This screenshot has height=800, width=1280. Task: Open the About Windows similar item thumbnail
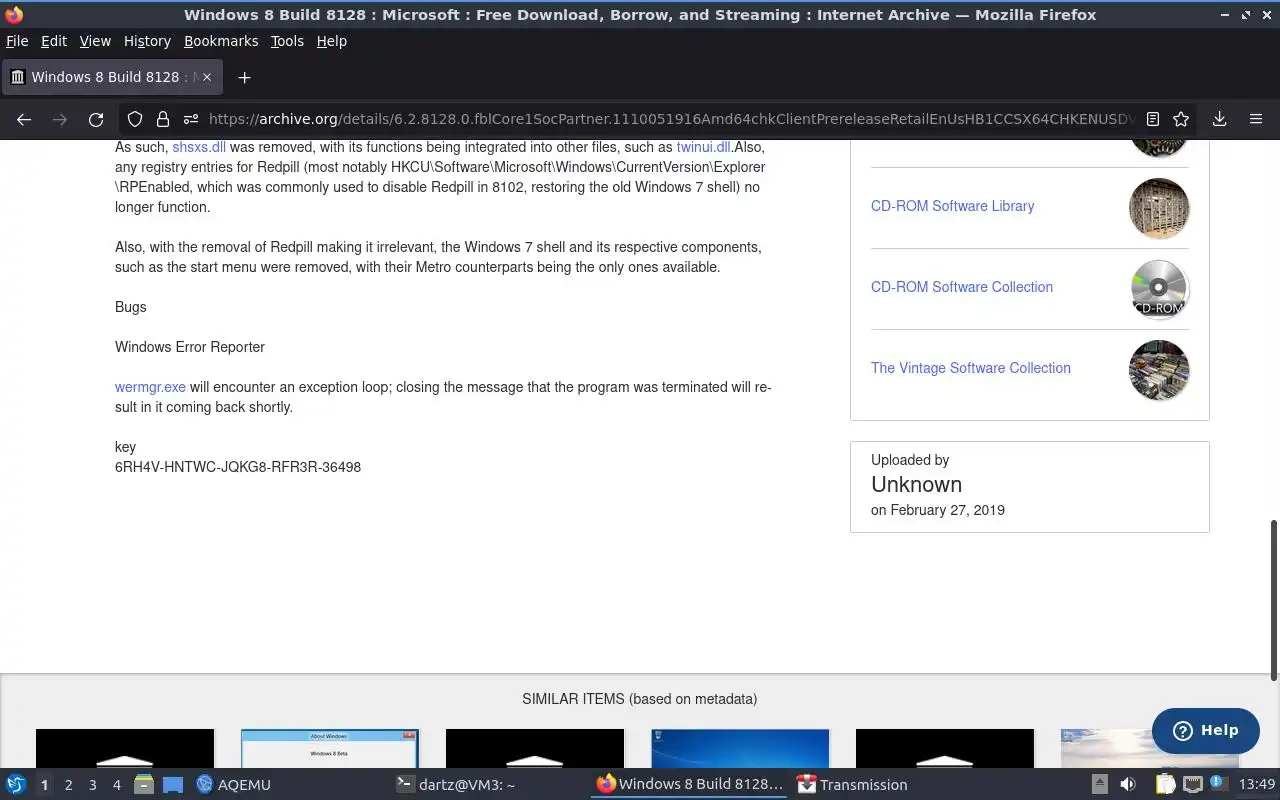pos(330,749)
